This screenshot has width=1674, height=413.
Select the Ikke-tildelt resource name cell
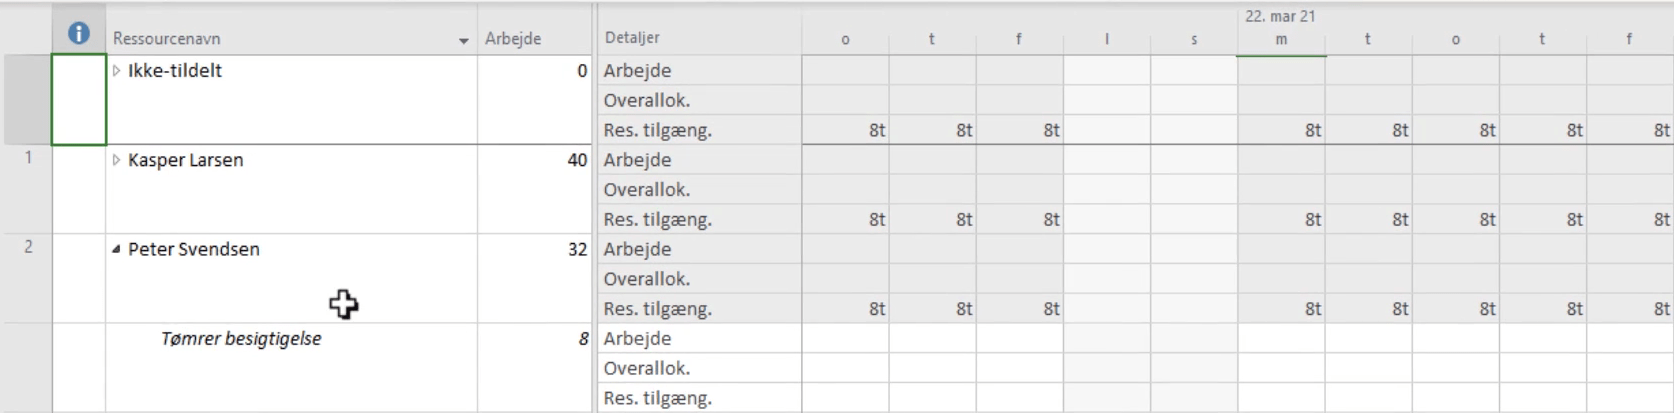(292, 100)
